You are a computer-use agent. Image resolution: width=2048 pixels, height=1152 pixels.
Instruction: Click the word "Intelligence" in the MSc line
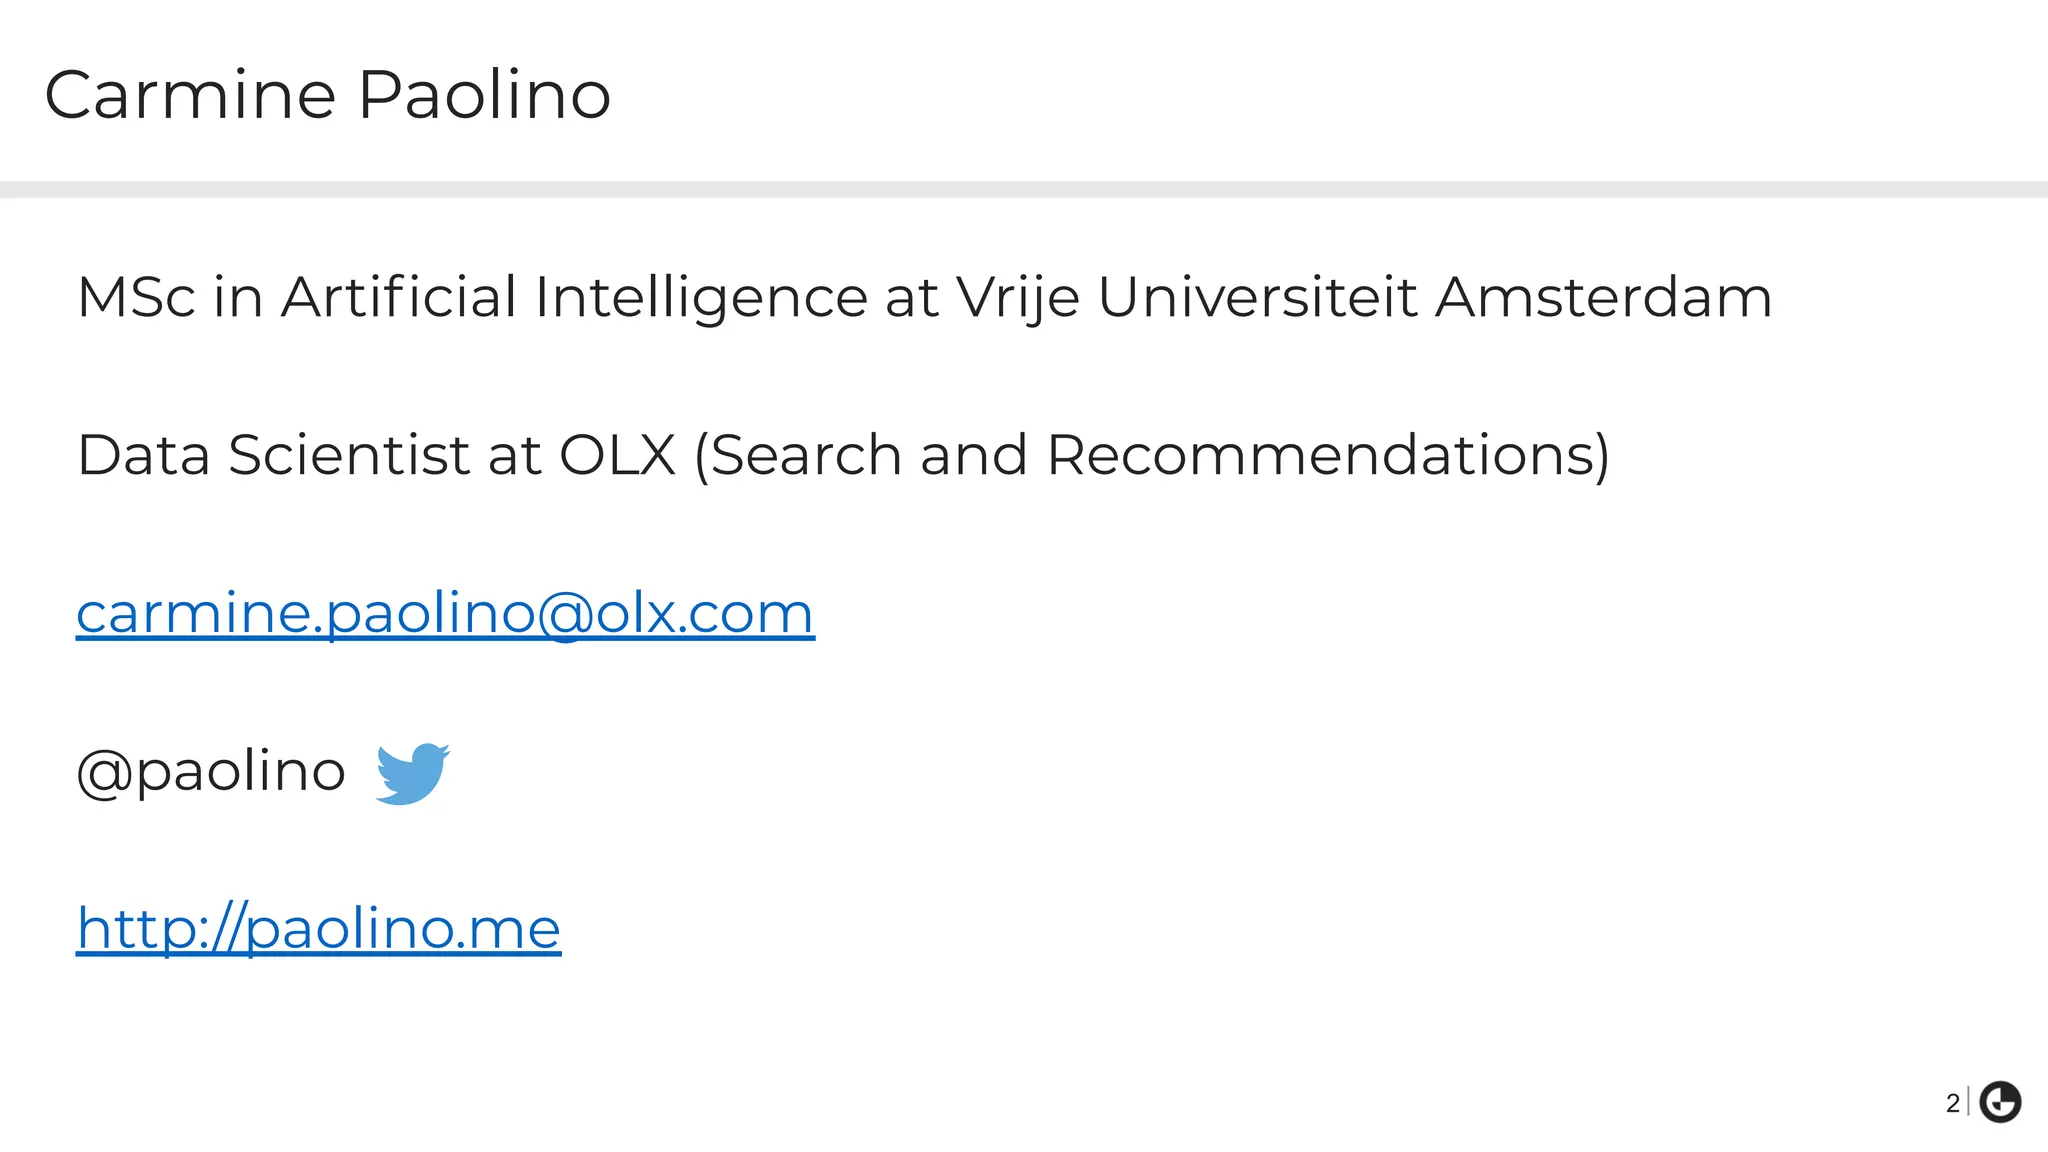click(x=700, y=298)
